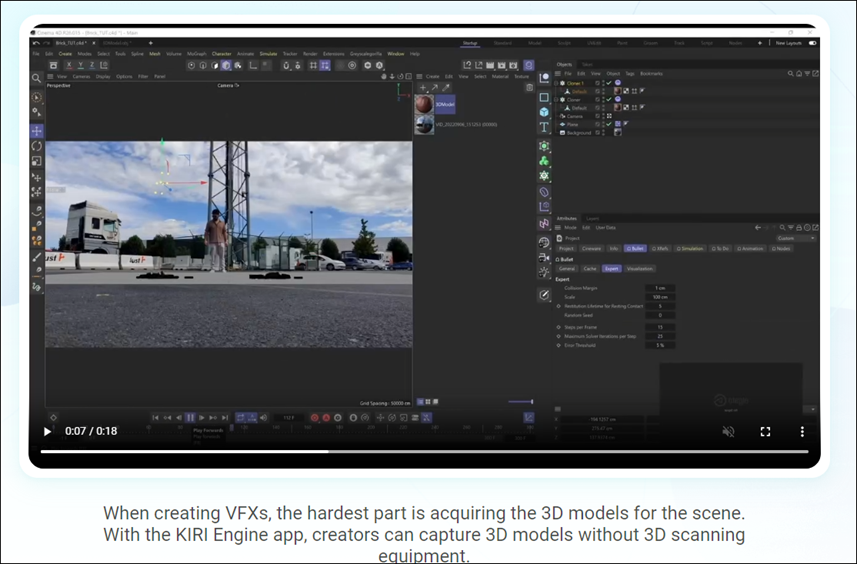Click the Cube primitive icon

544,112
